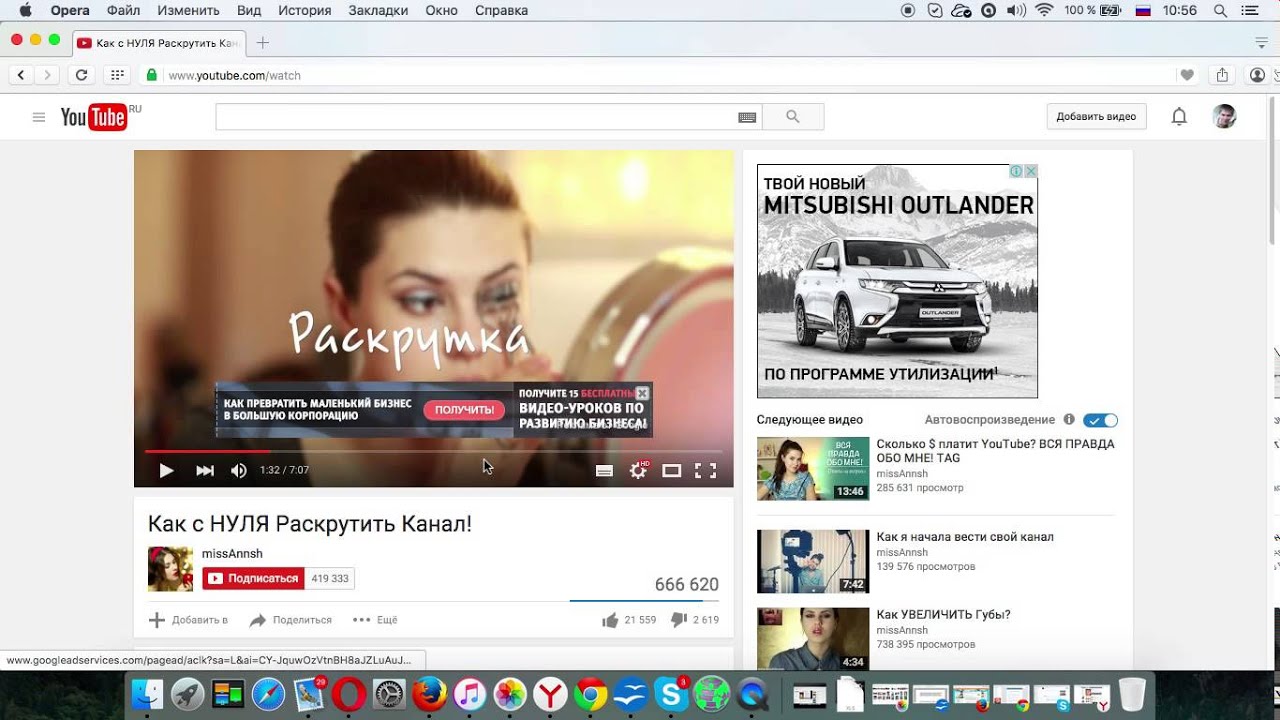Expand the Ещё more actions menu
This screenshot has width=1280, height=720.
click(x=375, y=620)
